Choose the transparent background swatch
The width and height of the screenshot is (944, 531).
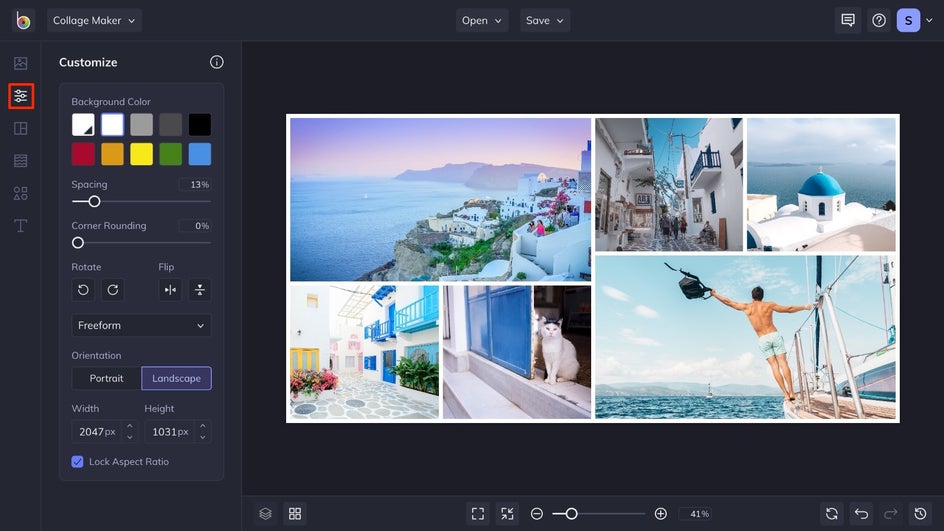(83, 125)
